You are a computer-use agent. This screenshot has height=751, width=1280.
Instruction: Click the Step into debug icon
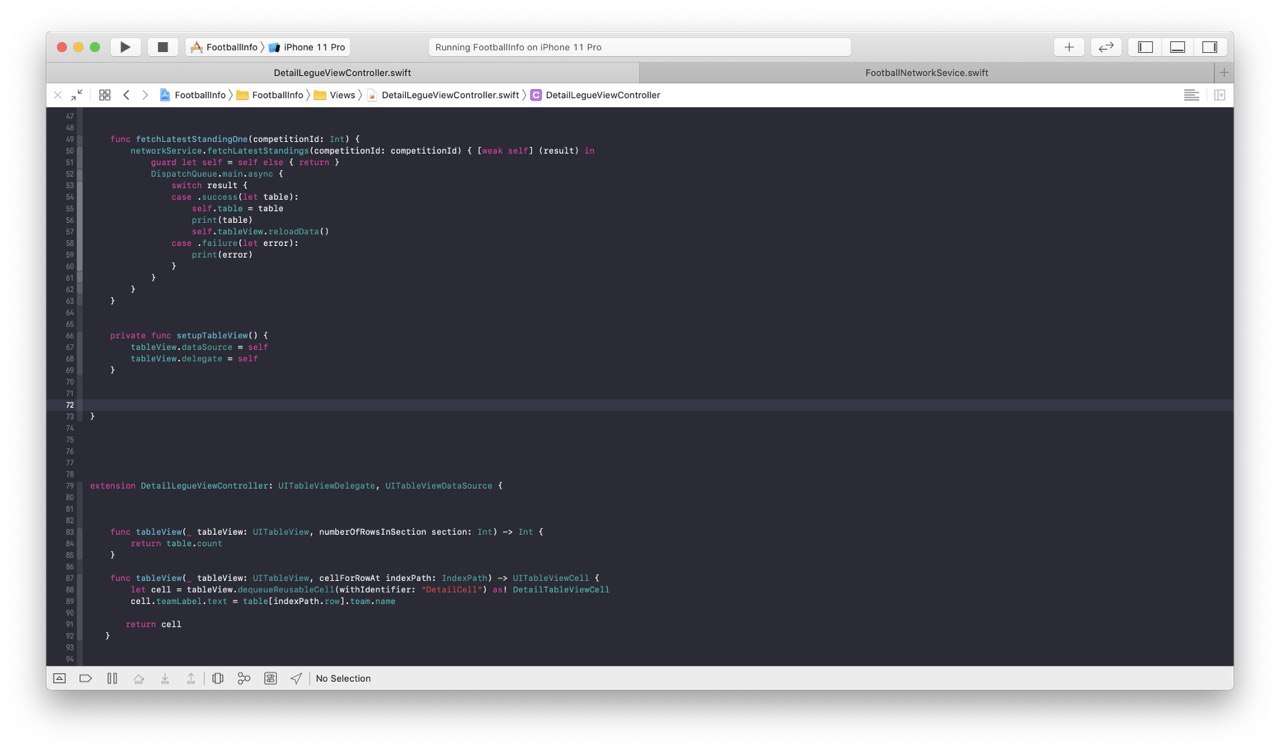[165, 678]
